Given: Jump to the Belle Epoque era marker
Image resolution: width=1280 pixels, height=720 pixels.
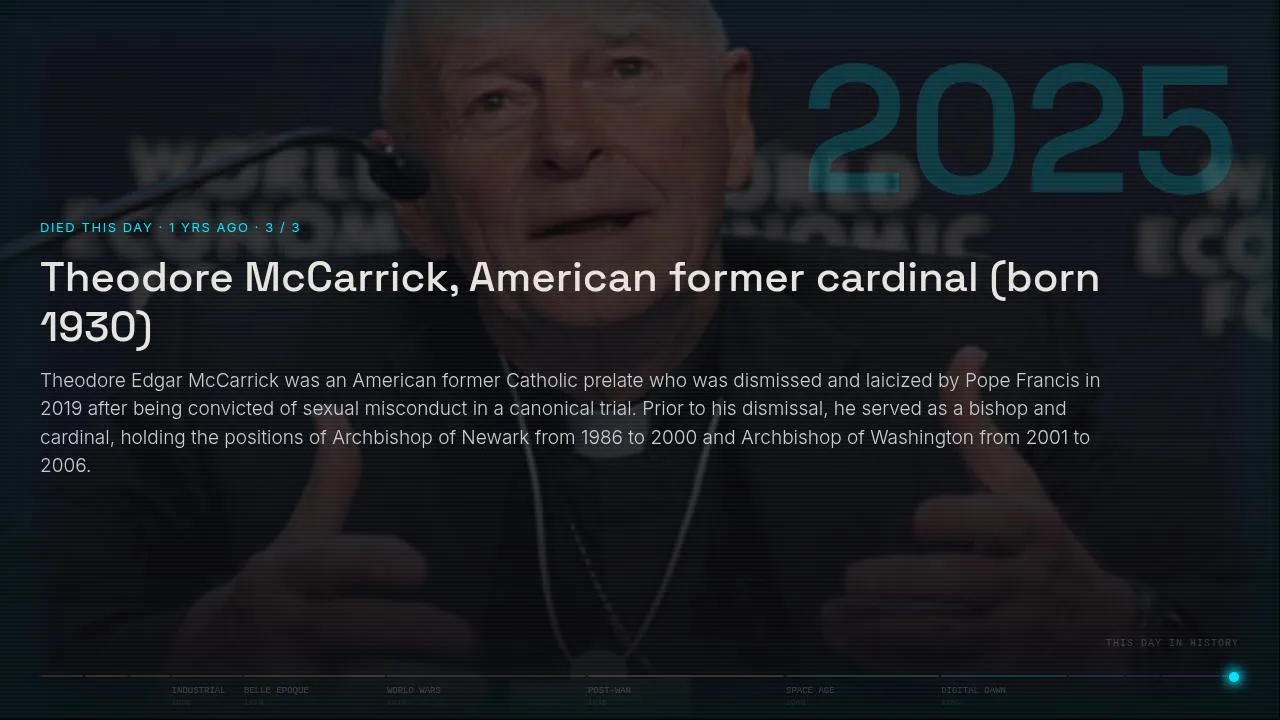Looking at the screenshot, I should [276, 690].
